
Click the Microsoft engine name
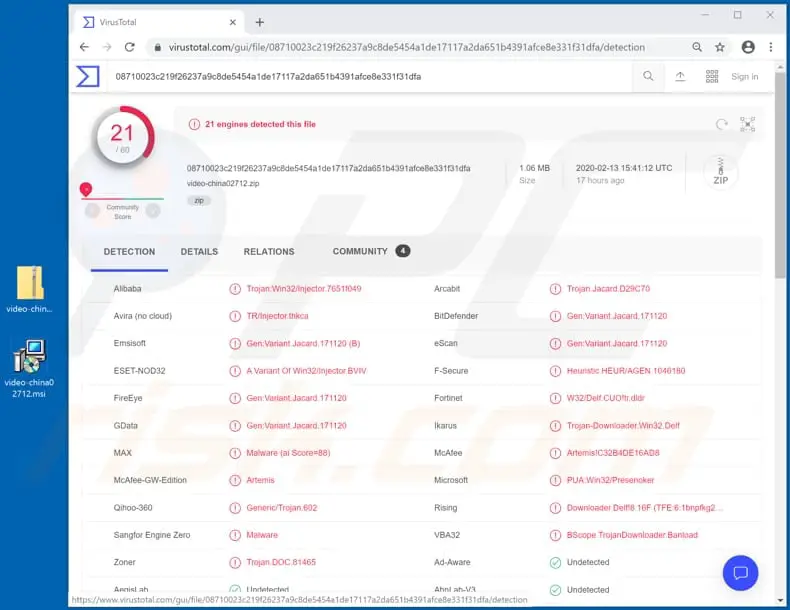[x=451, y=480]
